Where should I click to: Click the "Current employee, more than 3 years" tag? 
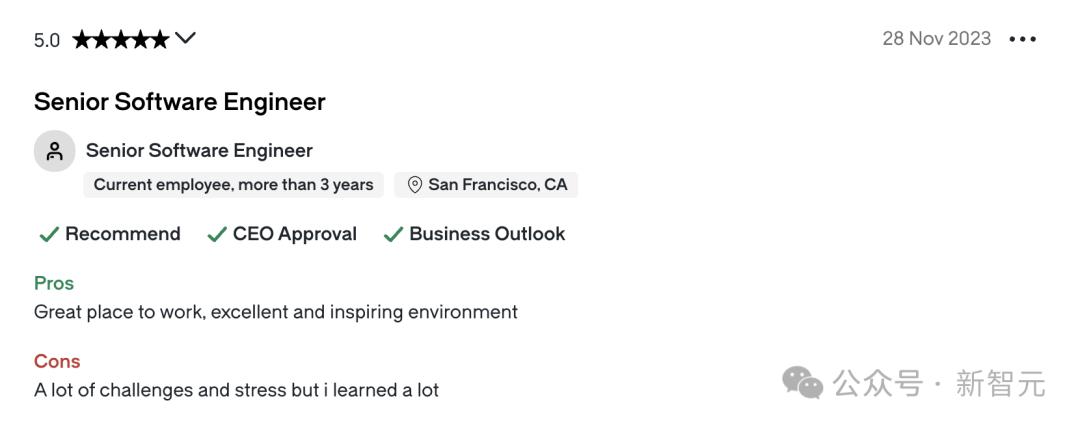click(x=233, y=185)
